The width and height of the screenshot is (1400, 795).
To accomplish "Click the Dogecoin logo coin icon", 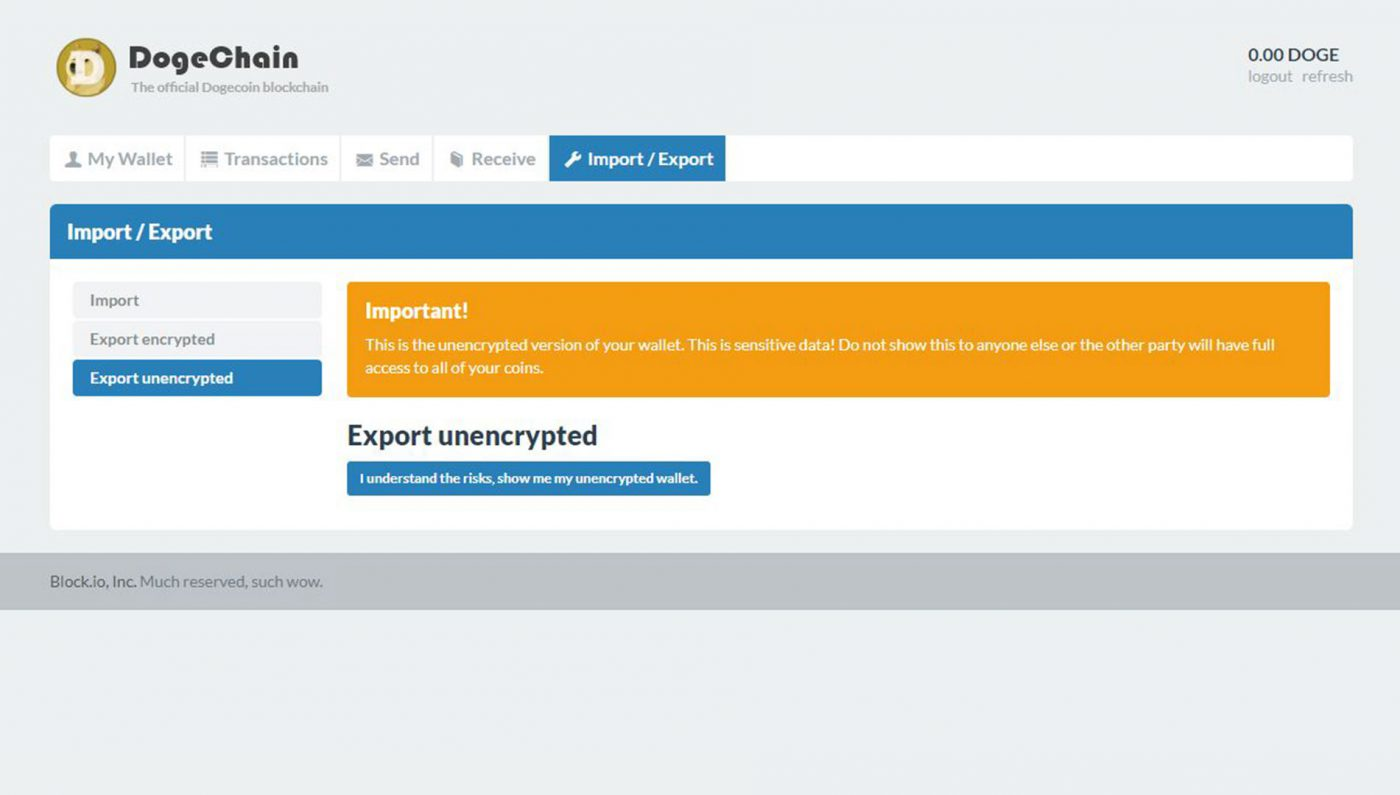I will 86,67.
